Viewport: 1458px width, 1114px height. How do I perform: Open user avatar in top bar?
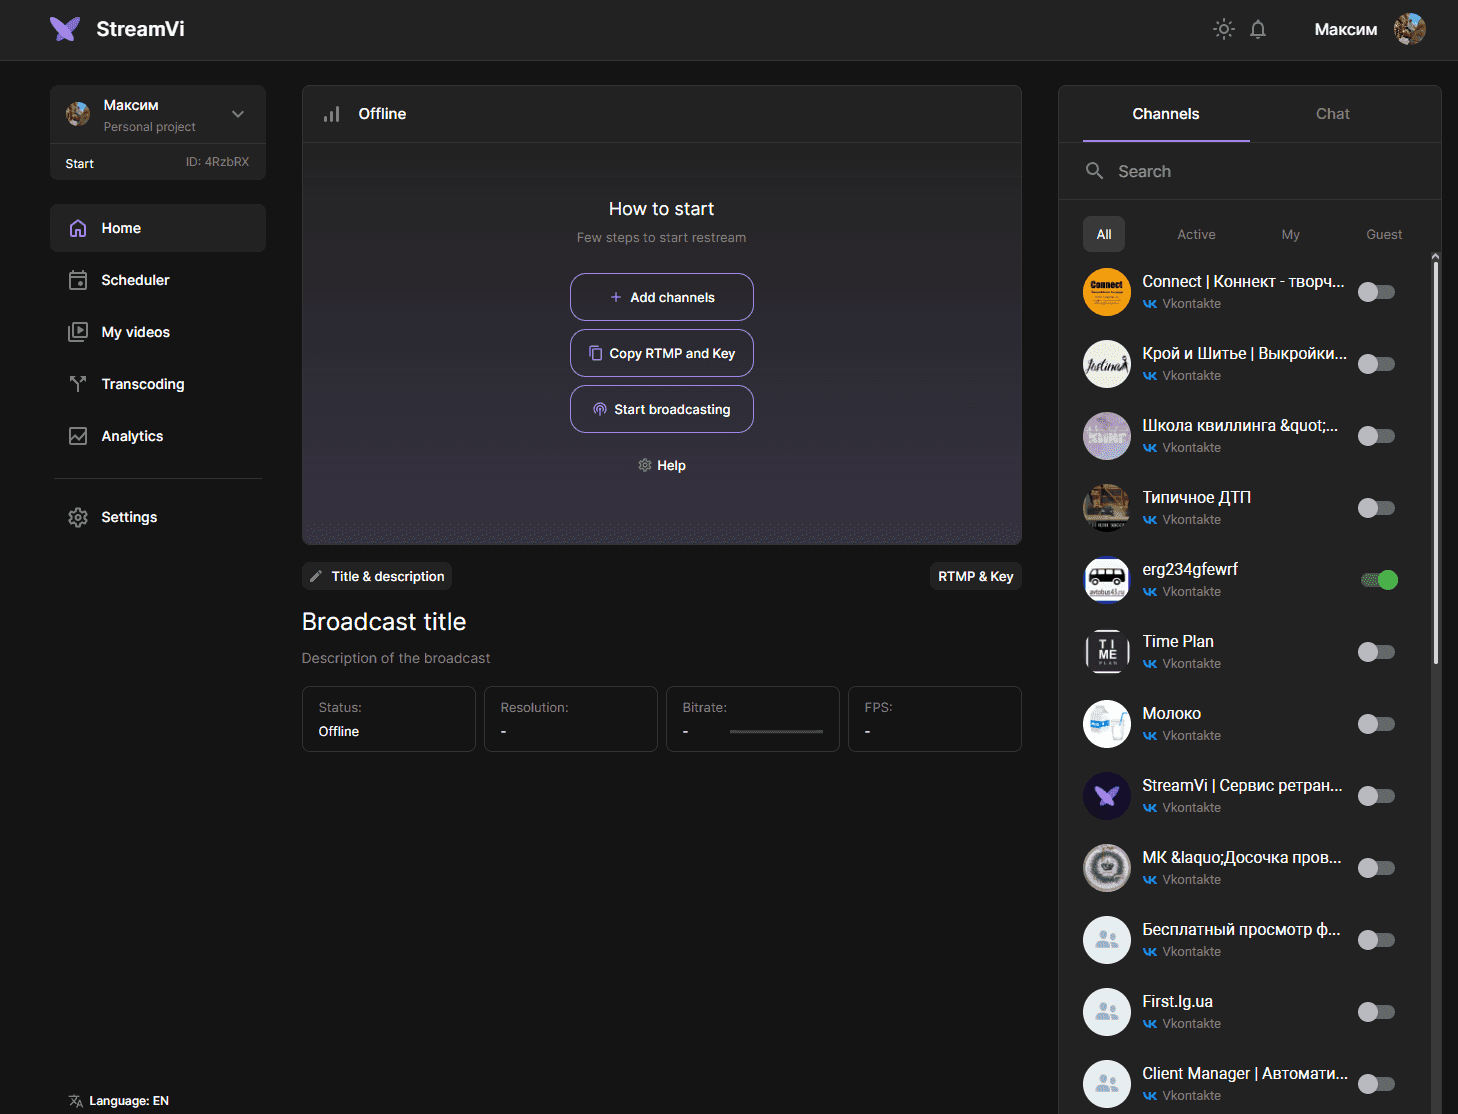pos(1410,29)
